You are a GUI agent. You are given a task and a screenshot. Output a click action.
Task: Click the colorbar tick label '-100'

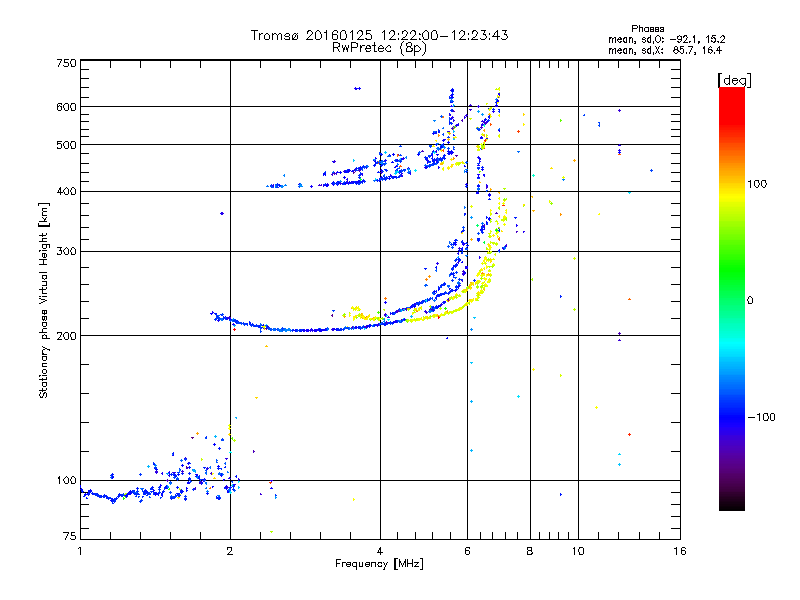click(761, 417)
